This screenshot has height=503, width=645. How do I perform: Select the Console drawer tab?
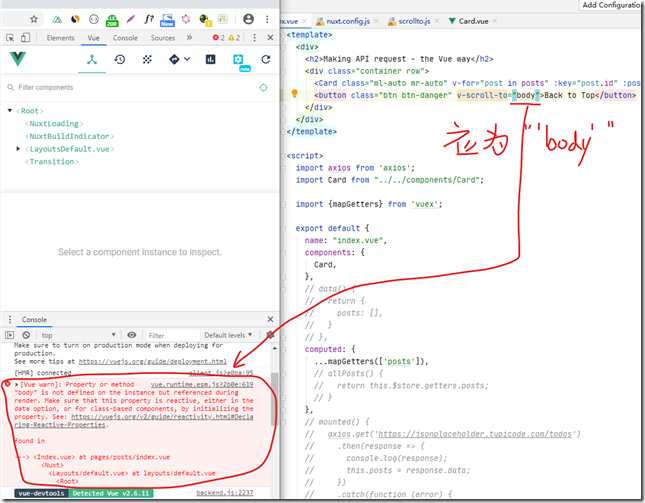(34, 320)
